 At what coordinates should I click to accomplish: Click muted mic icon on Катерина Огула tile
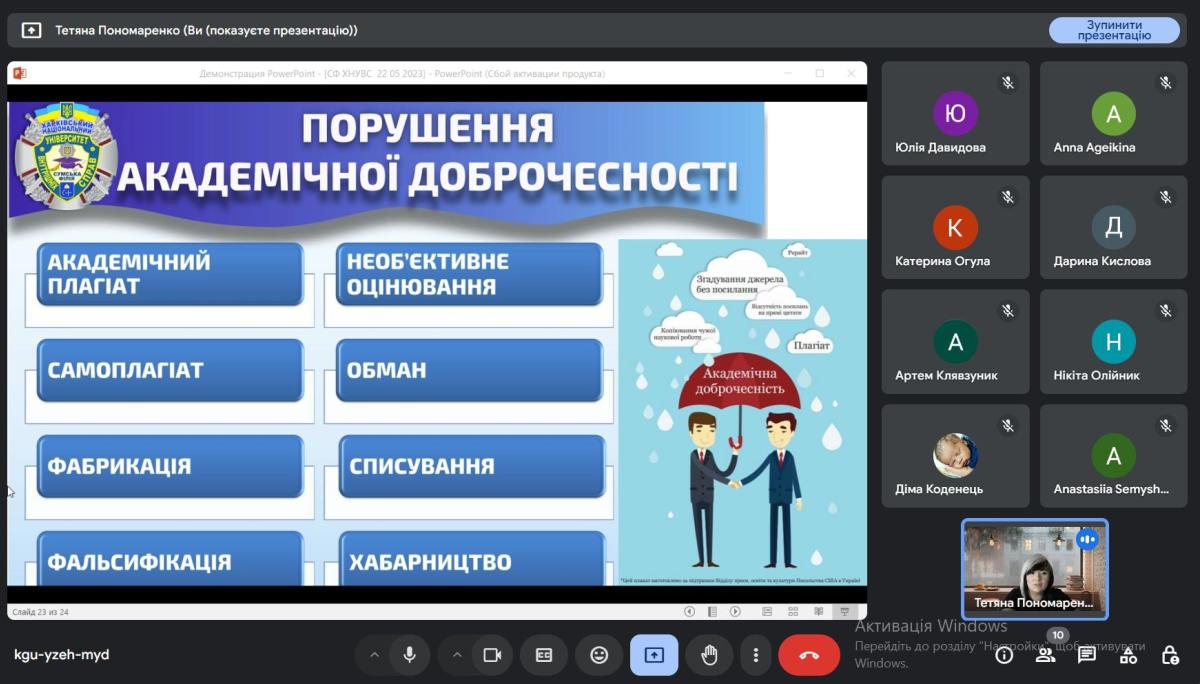[x=1008, y=197]
